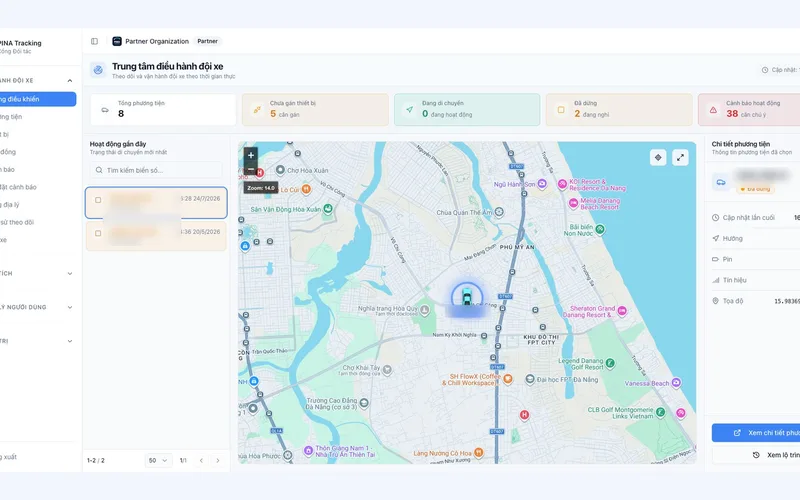Click SH FlowX Coffee marker icon
The image size is (800, 500).
click(508, 379)
